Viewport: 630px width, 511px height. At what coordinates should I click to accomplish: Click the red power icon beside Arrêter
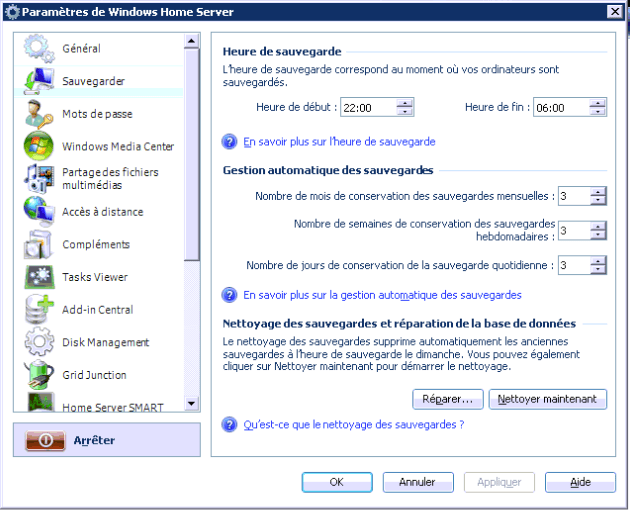click(x=45, y=440)
